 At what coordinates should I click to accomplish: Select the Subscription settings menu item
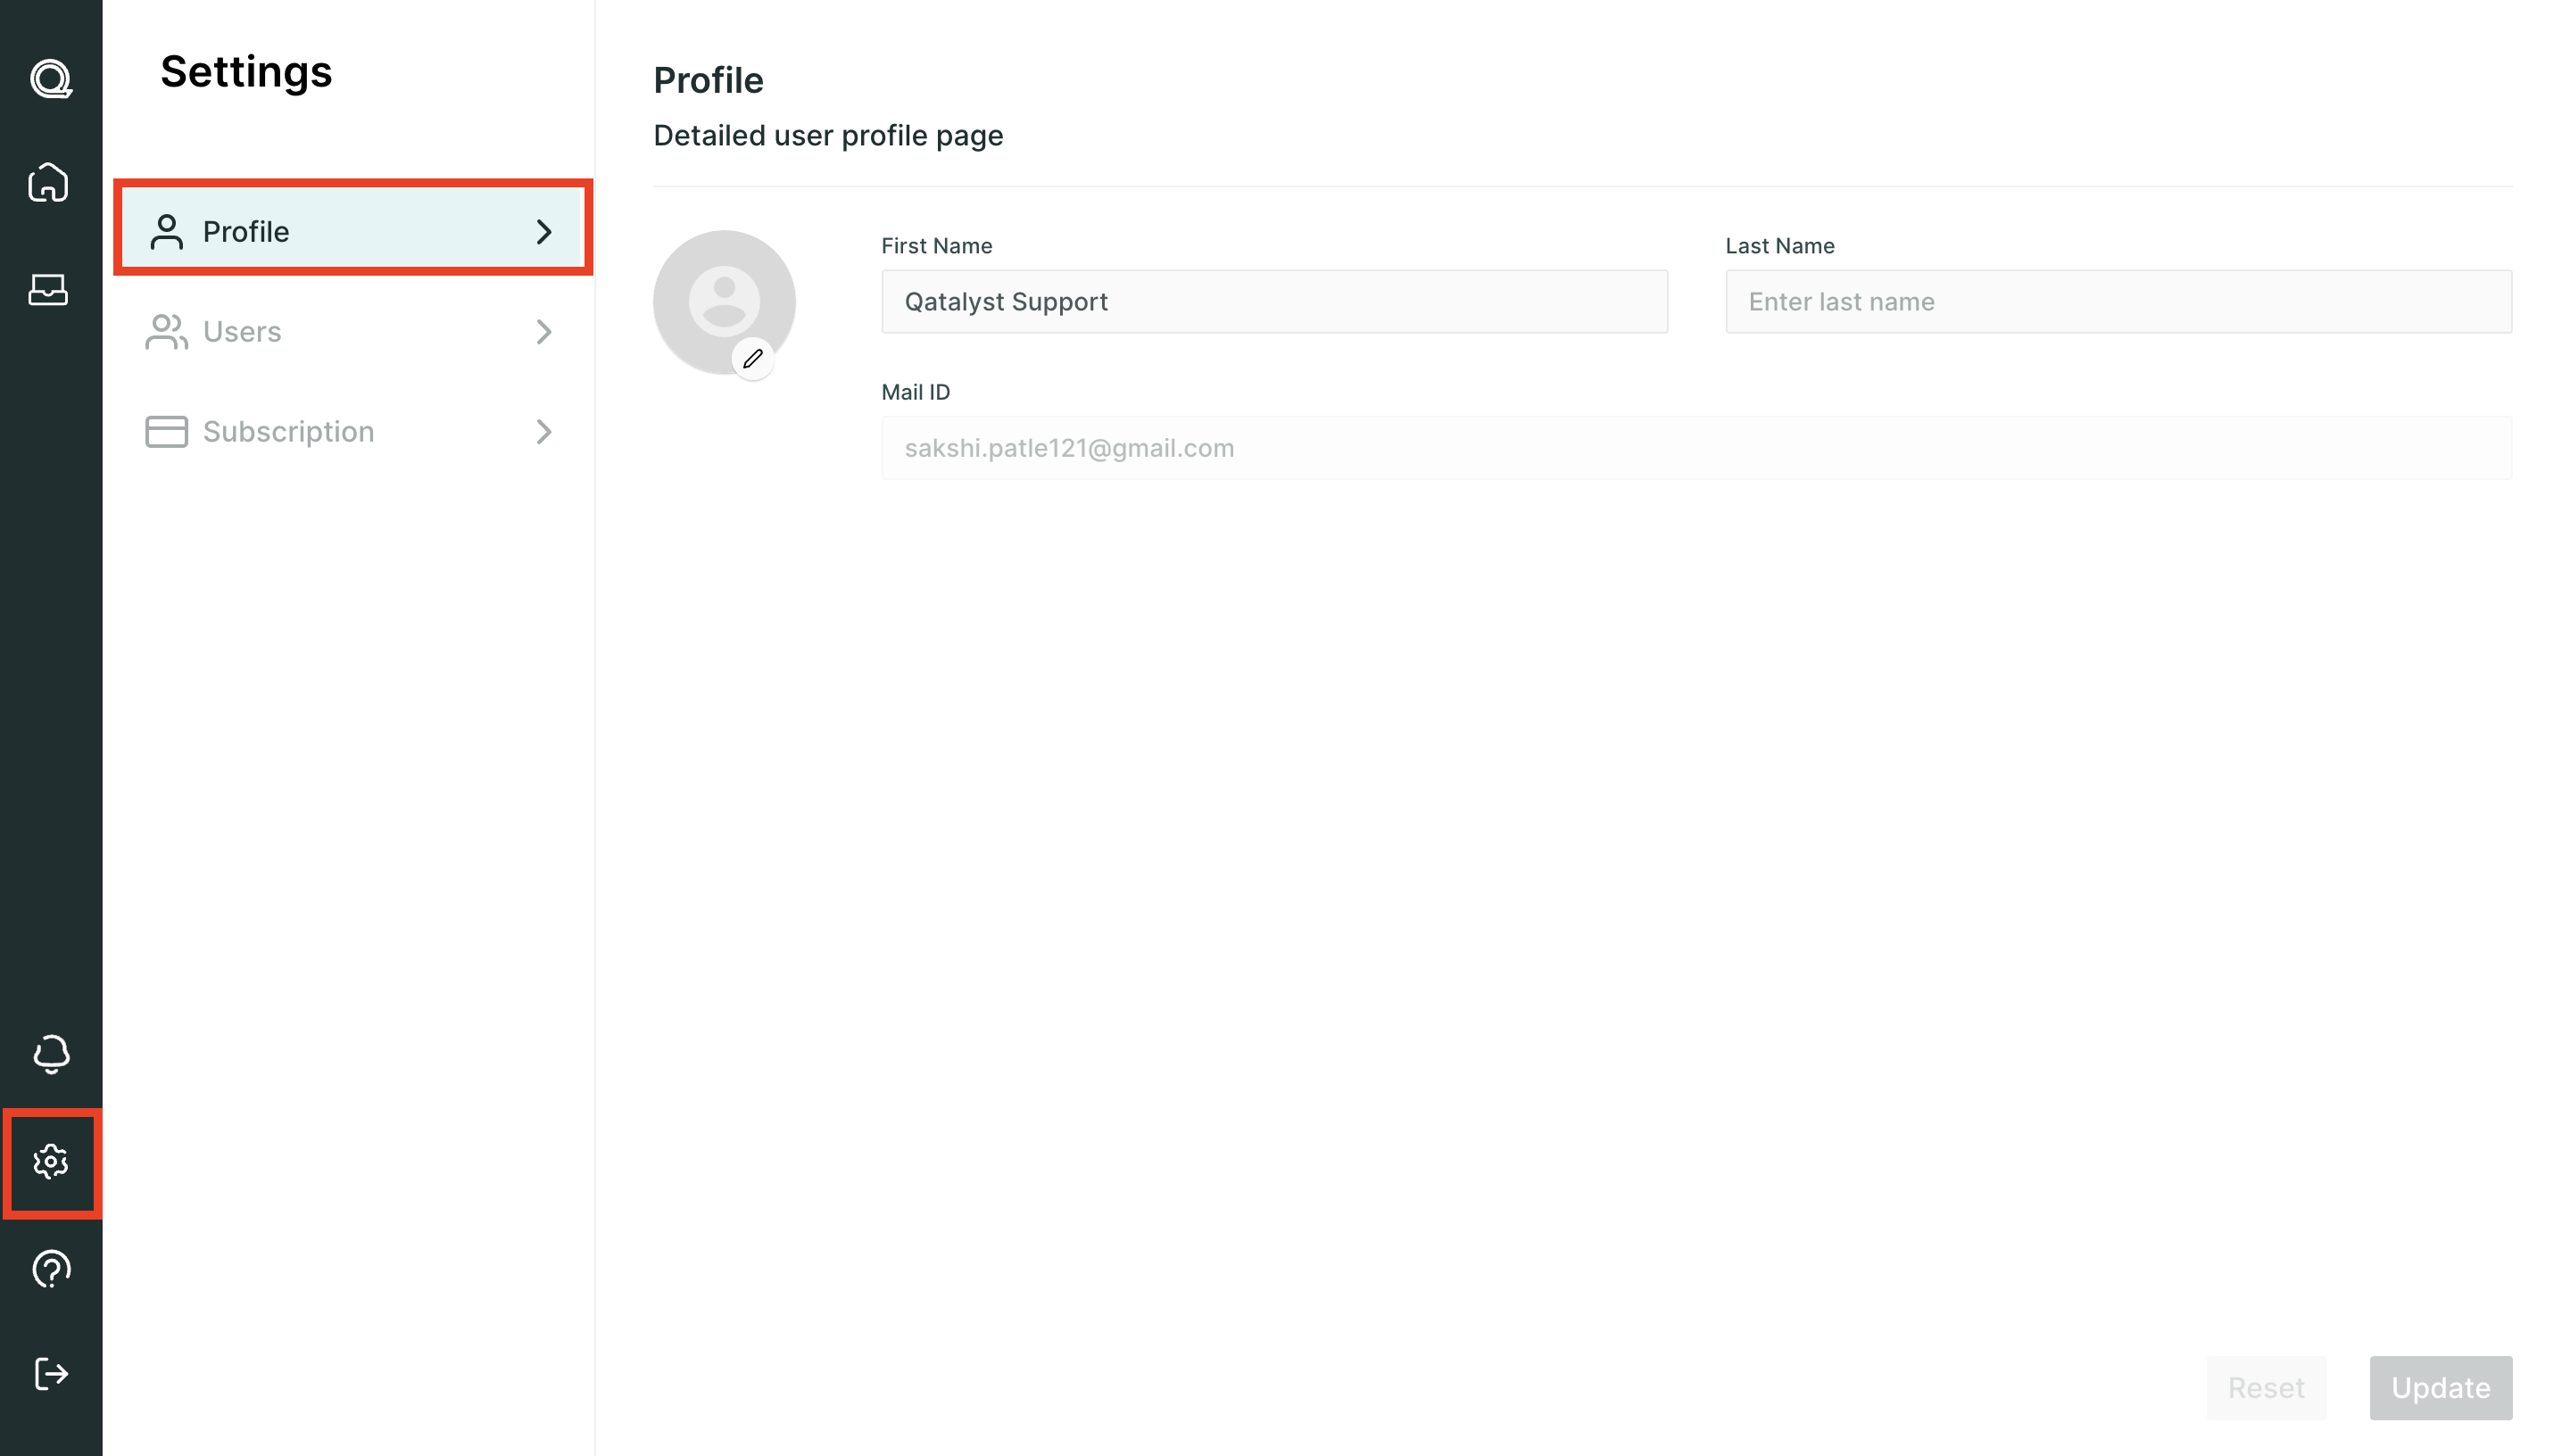(353, 432)
